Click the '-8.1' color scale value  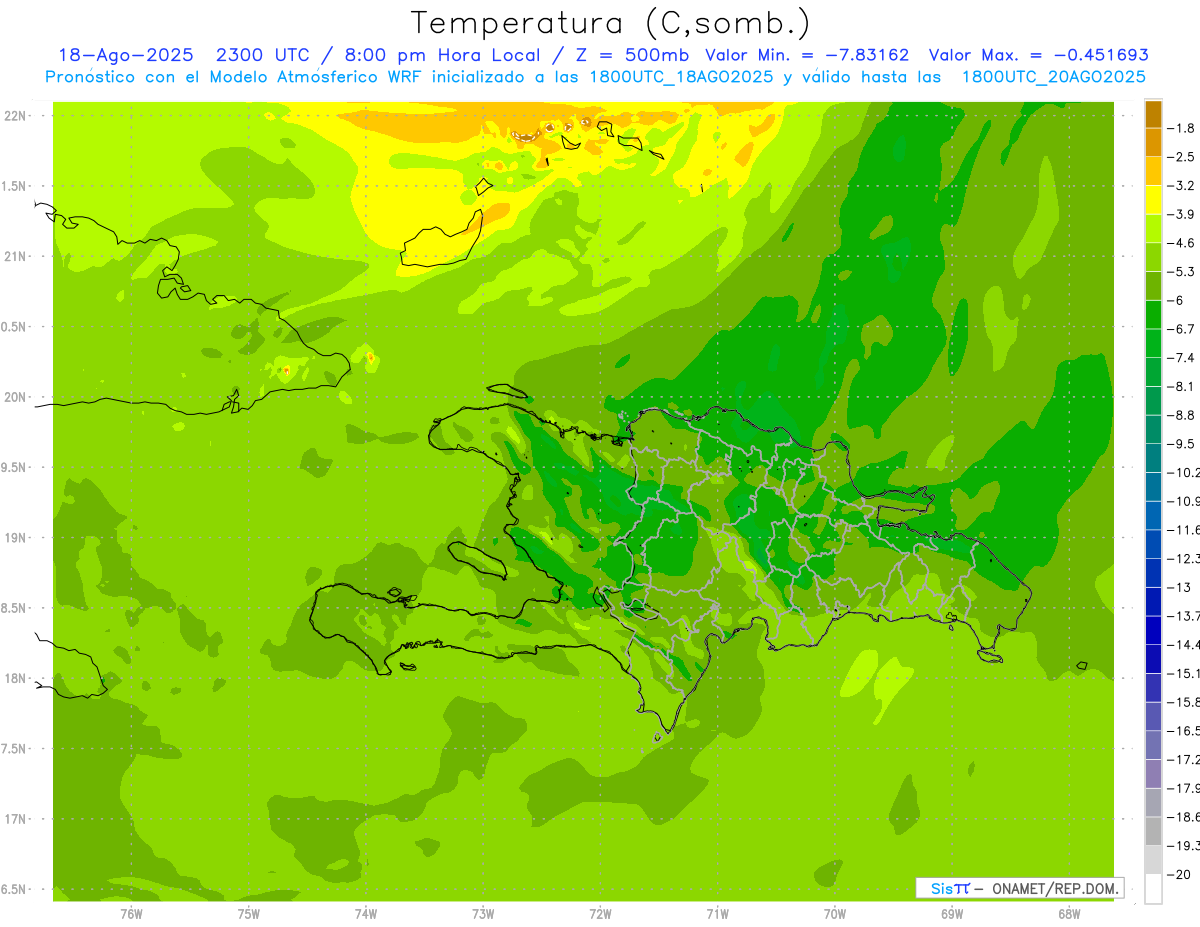1182,386
